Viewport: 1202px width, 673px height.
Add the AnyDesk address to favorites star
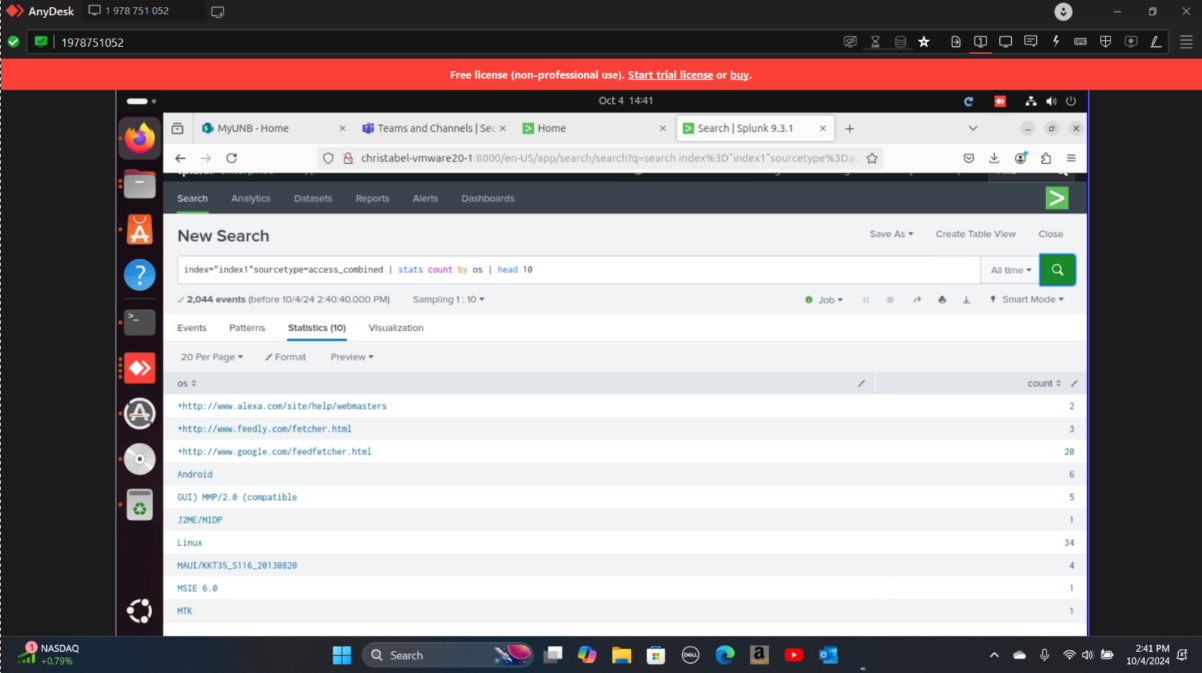[x=924, y=42]
